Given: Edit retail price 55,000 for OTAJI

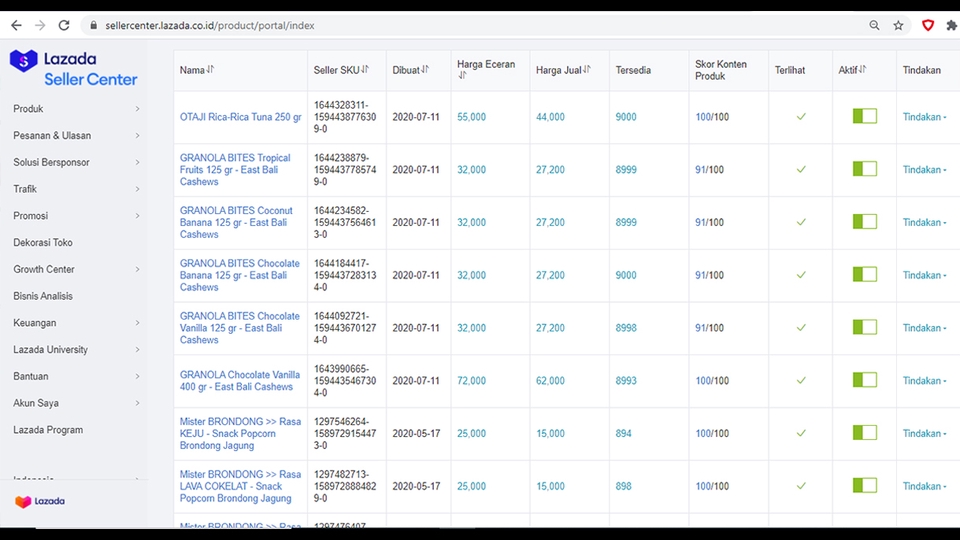Looking at the screenshot, I should (471, 117).
